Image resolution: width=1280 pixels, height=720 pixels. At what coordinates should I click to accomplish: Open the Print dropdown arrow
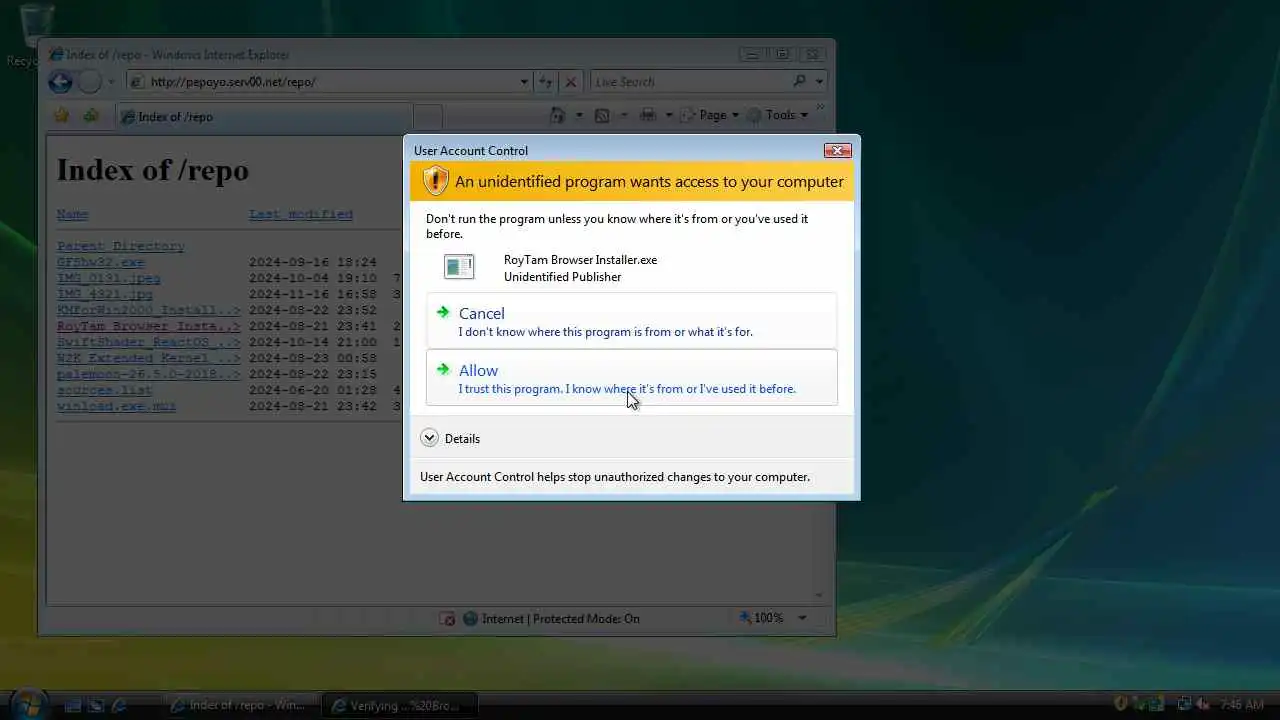click(x=667, y=115)
